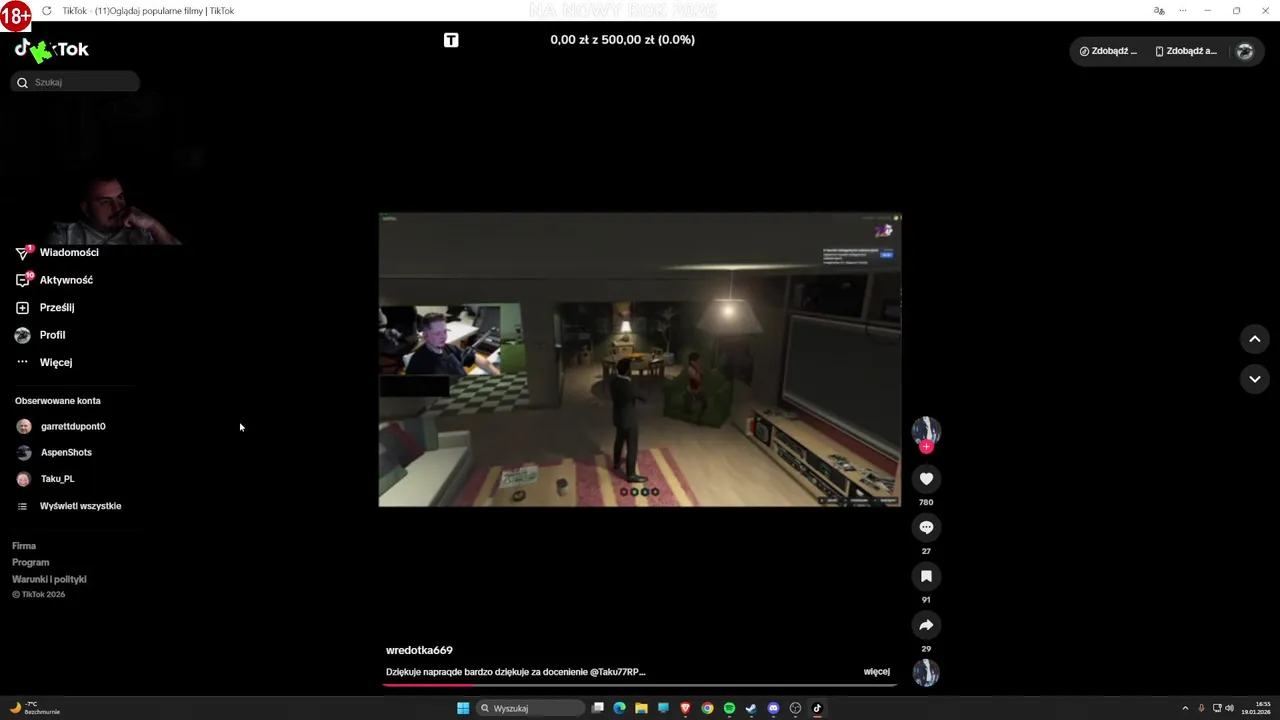
Task: Open the sound disc thumbnail under the share button
Action: [926, 673]
